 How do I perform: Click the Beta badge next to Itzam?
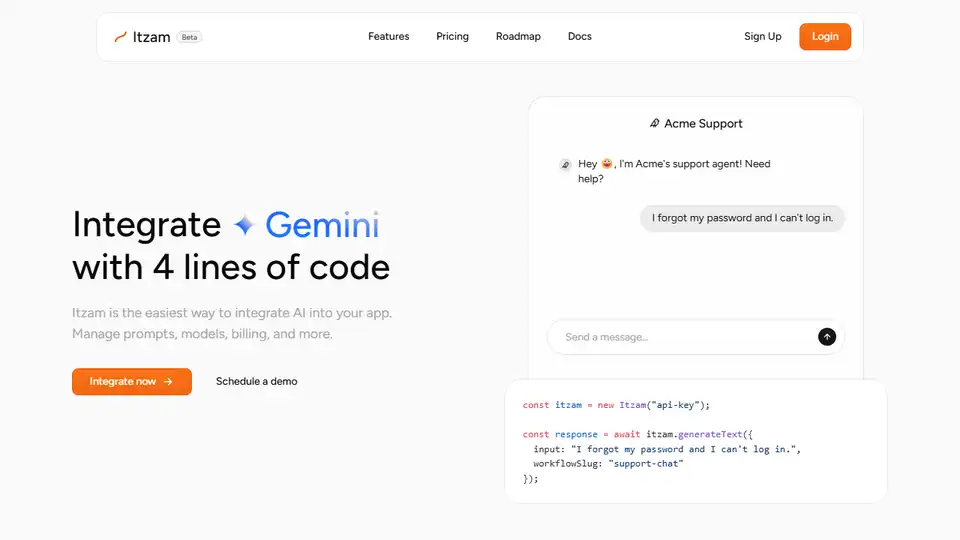coord(189,37)
